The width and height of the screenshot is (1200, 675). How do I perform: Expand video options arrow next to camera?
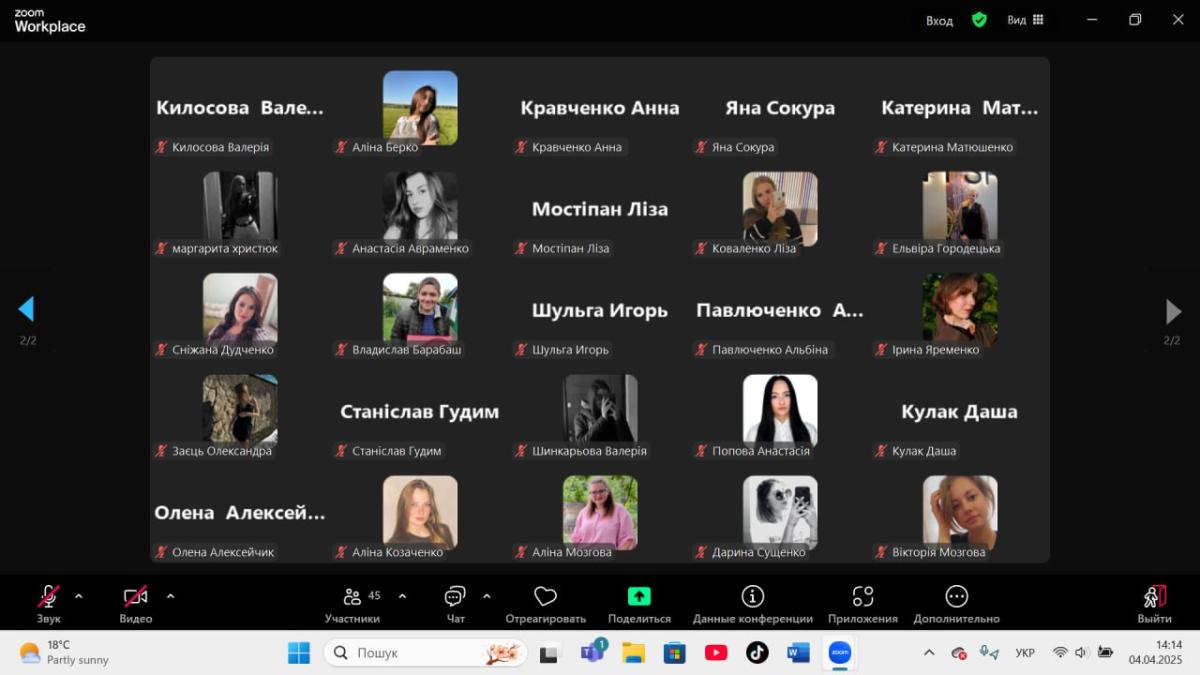170,596
